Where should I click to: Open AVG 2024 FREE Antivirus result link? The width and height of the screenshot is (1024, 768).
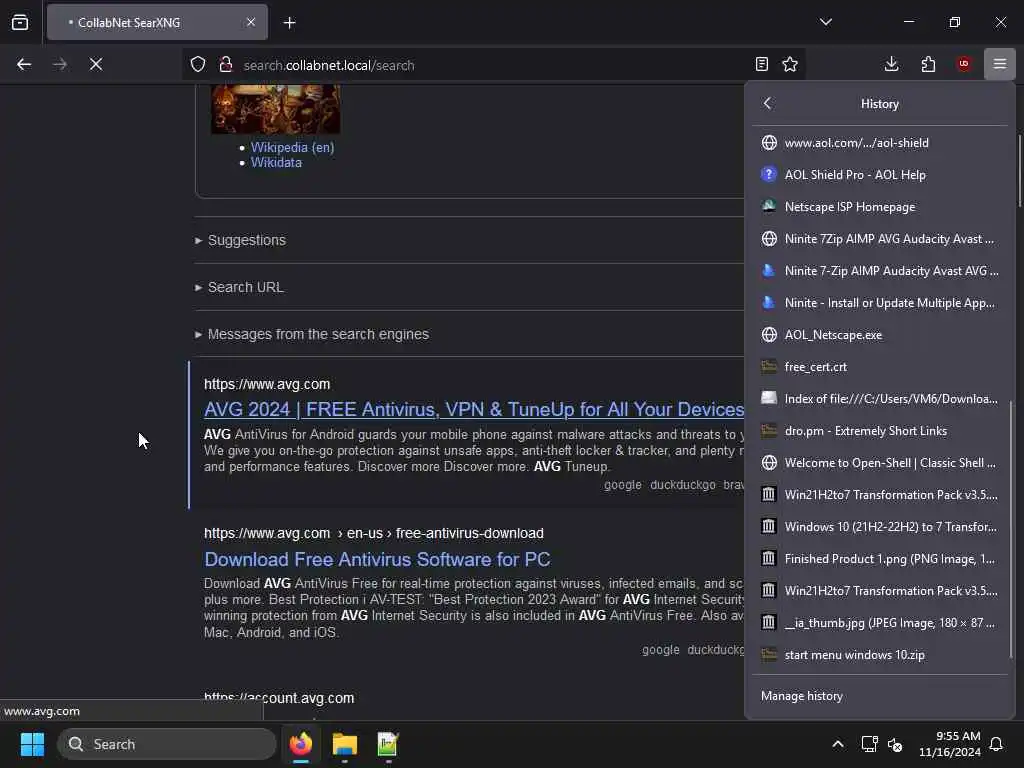coord(474,409)
